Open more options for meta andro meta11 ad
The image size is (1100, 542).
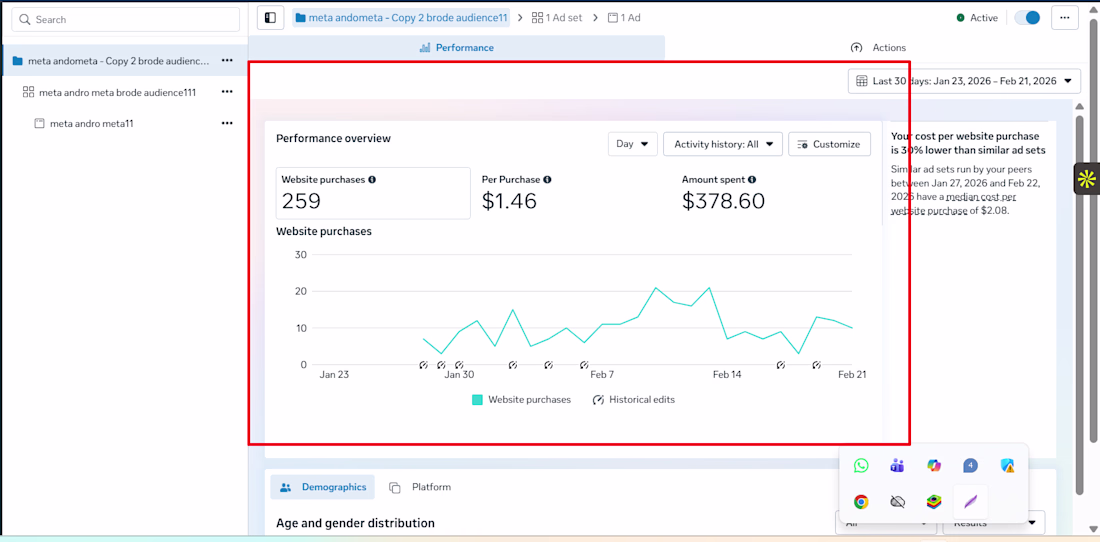coord(227,123)
